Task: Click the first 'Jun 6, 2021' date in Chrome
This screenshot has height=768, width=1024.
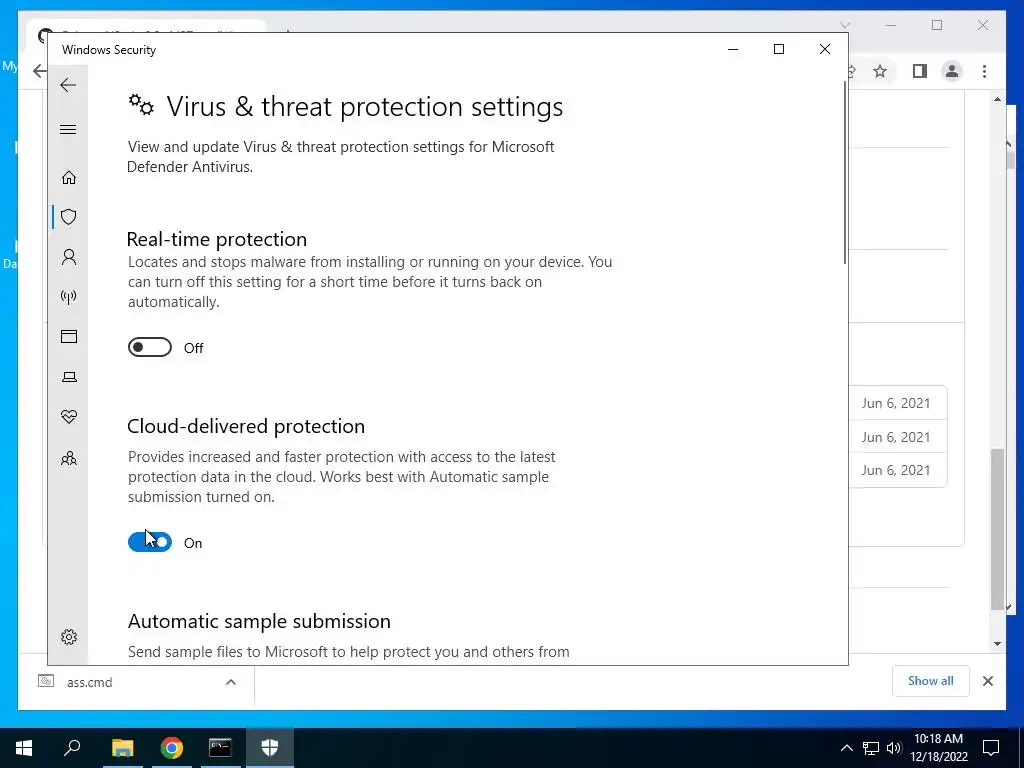Action: [x=895, y=403]
